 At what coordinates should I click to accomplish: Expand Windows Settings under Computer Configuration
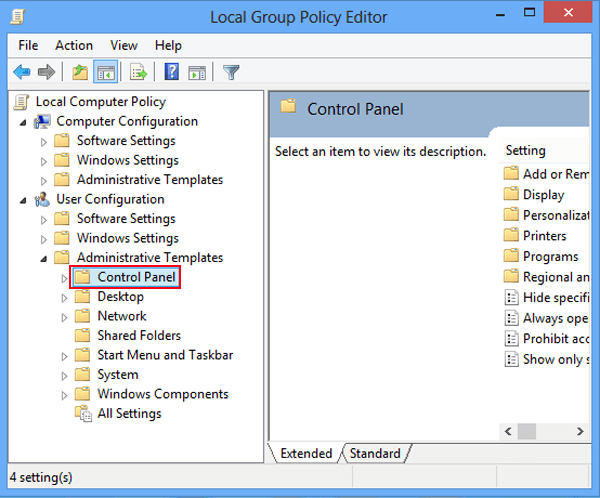(44, 162)
